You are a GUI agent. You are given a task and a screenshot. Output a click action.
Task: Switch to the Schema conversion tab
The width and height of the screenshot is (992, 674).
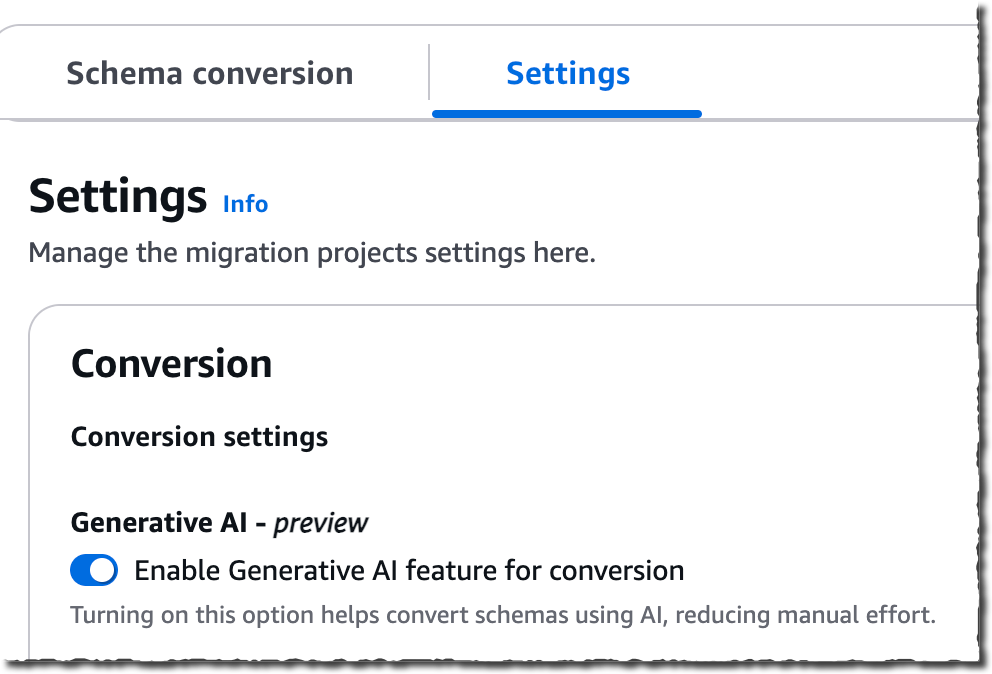click(x=208, y=72)
